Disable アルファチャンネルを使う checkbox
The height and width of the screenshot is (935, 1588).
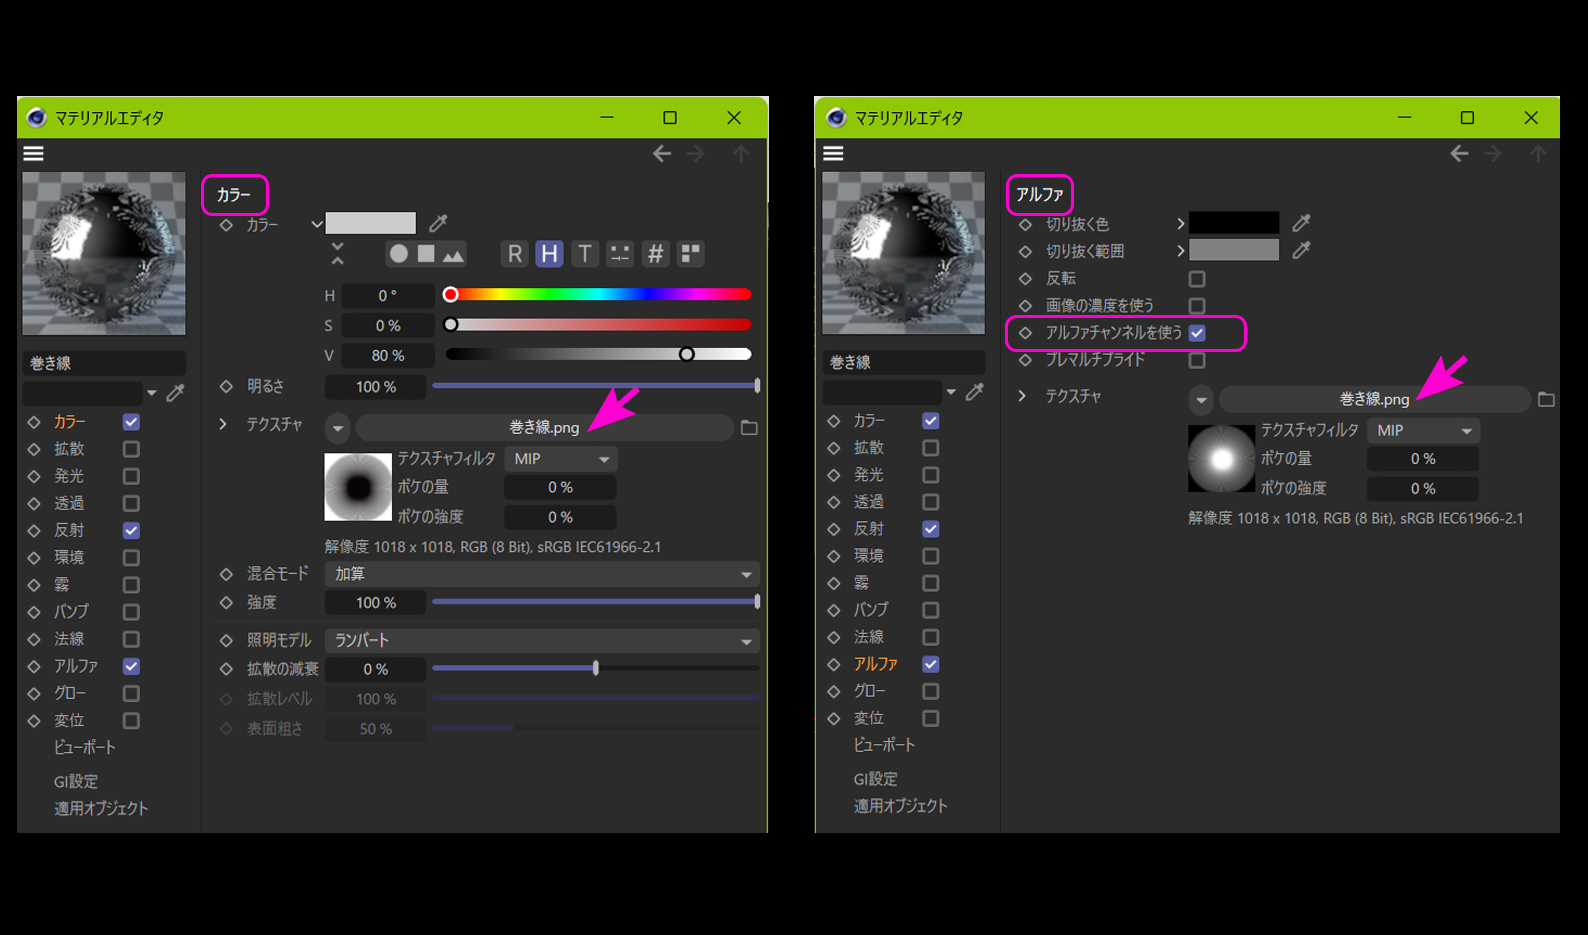point(1197,333)
